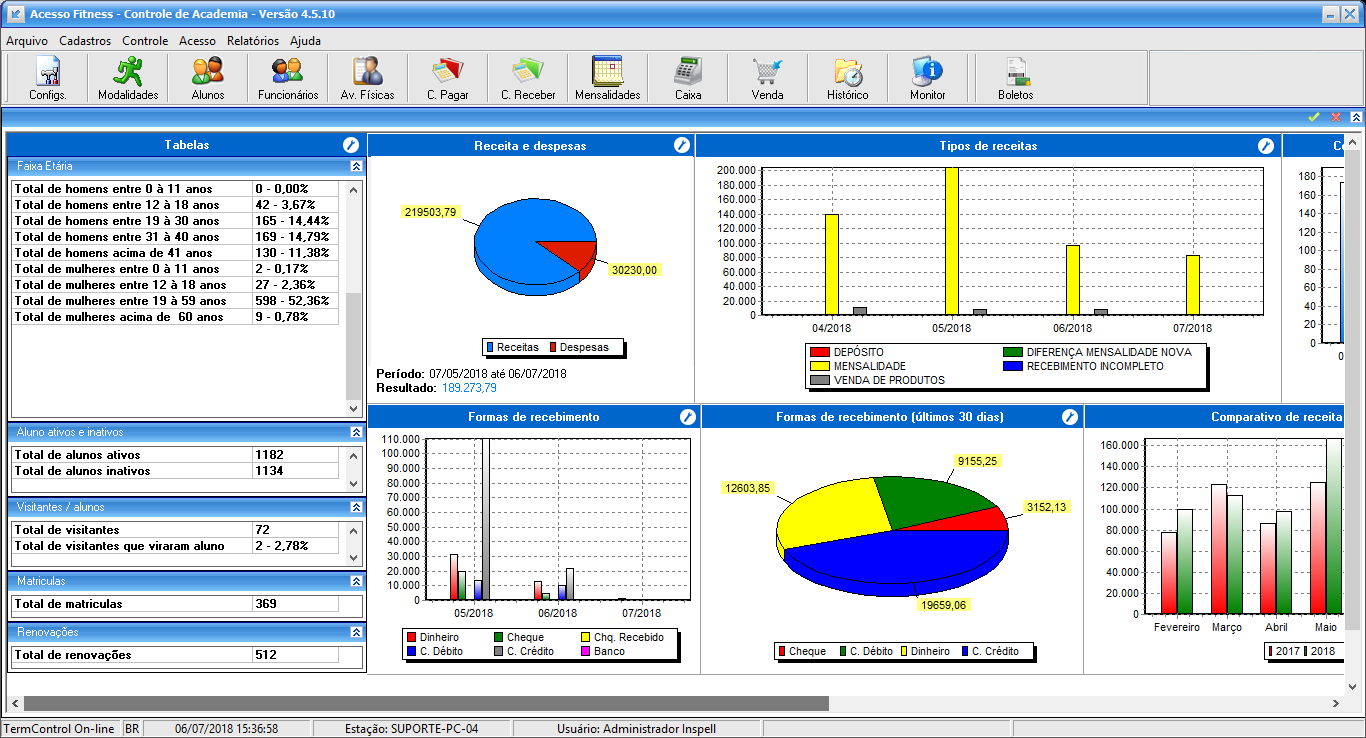Open the Venda shopping cart
This screenshot has height=738, width=1366.
coord(768,78)
